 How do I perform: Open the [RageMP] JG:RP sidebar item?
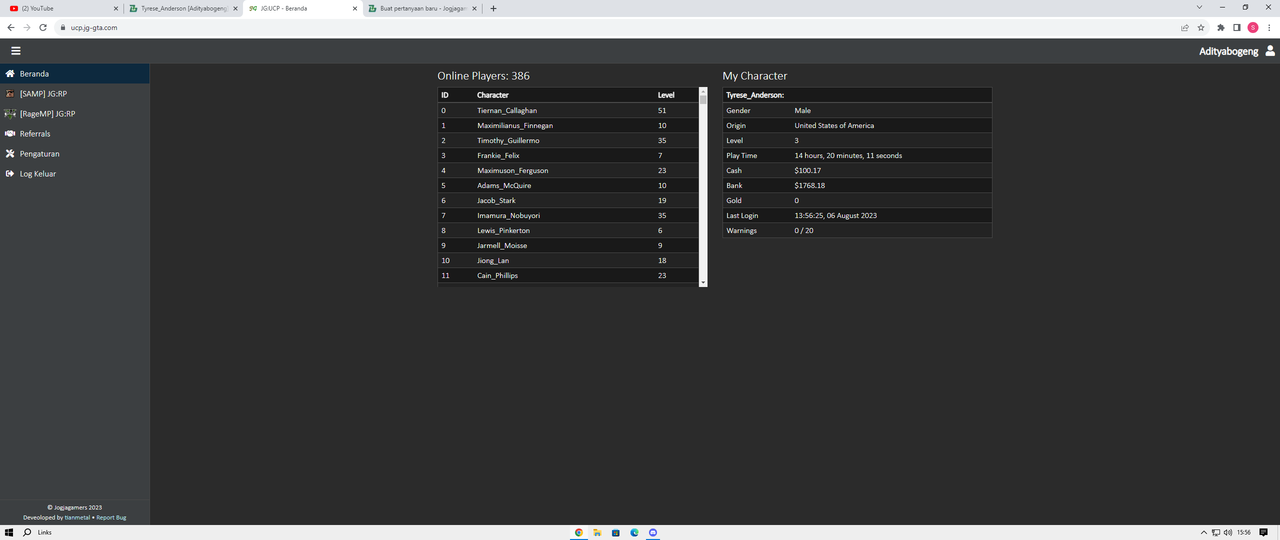click(75, 114)
